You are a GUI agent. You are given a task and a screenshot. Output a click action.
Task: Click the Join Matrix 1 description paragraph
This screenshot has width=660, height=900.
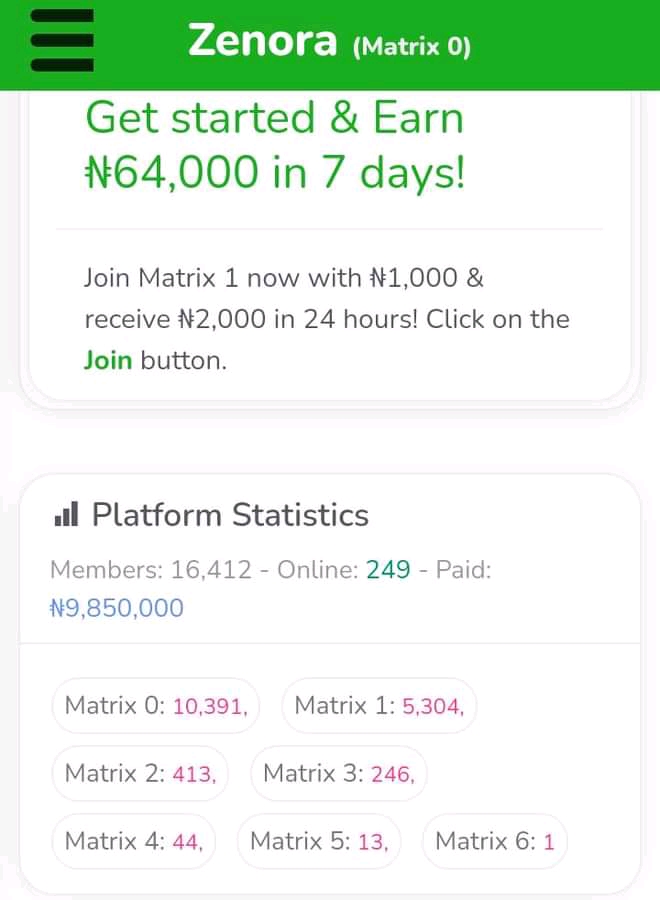[x=327, y=319]
